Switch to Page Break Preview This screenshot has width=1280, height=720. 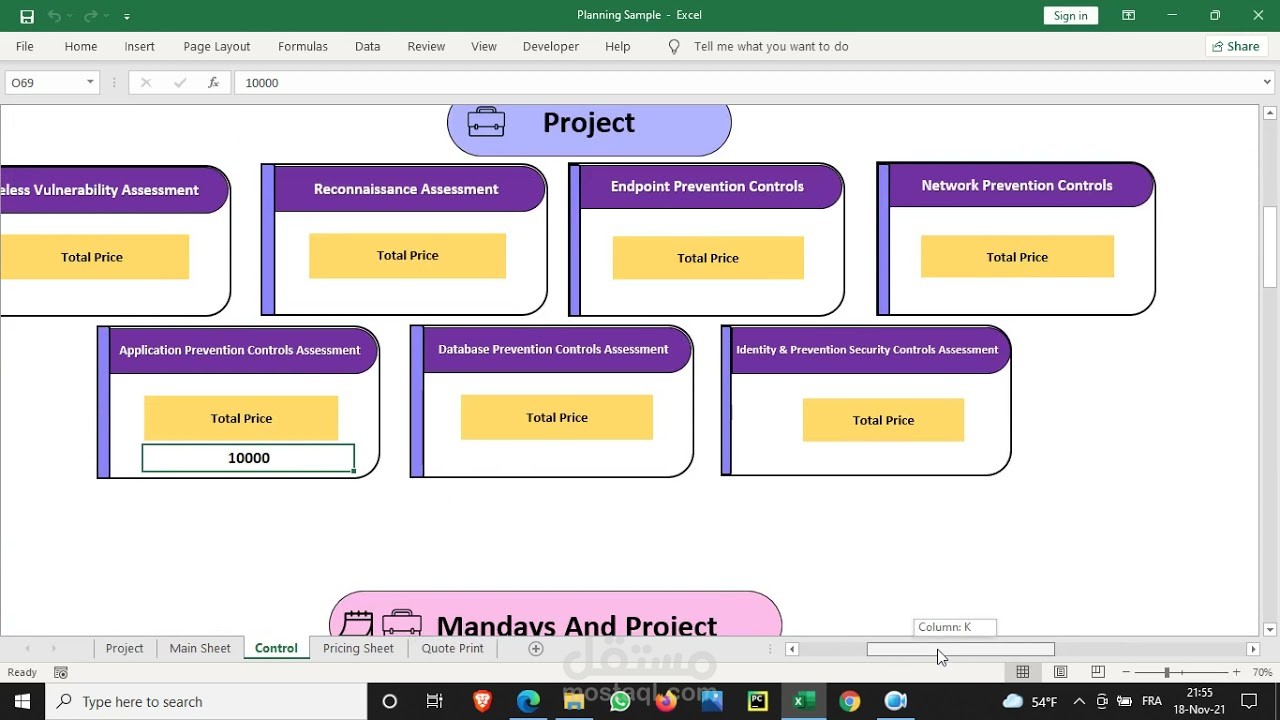(x=1098, y=672)
